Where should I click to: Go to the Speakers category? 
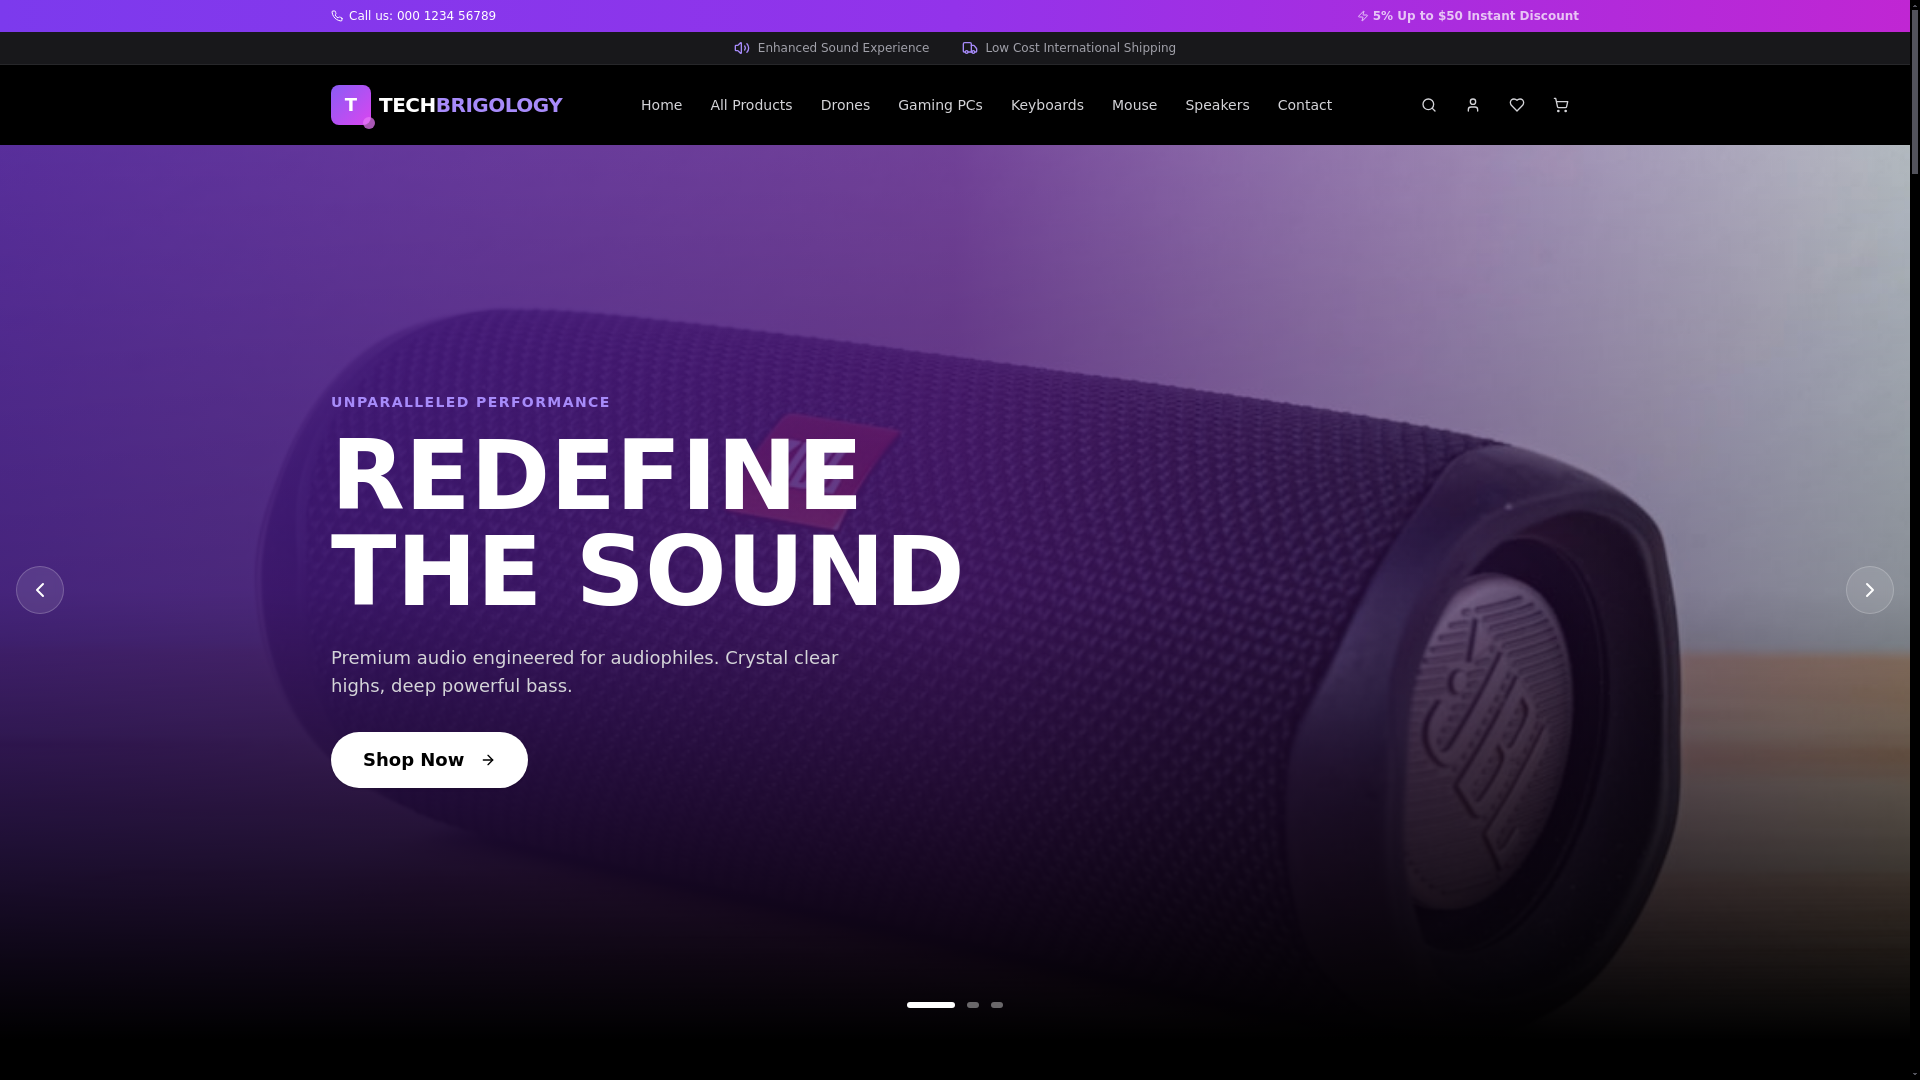(x=1217, y=105)
